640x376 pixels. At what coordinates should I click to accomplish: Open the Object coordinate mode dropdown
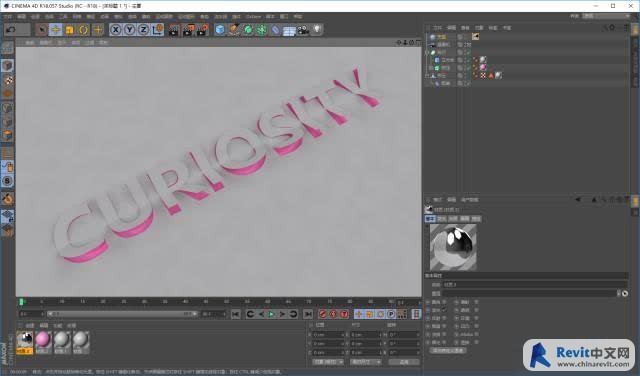click(328, 362)
